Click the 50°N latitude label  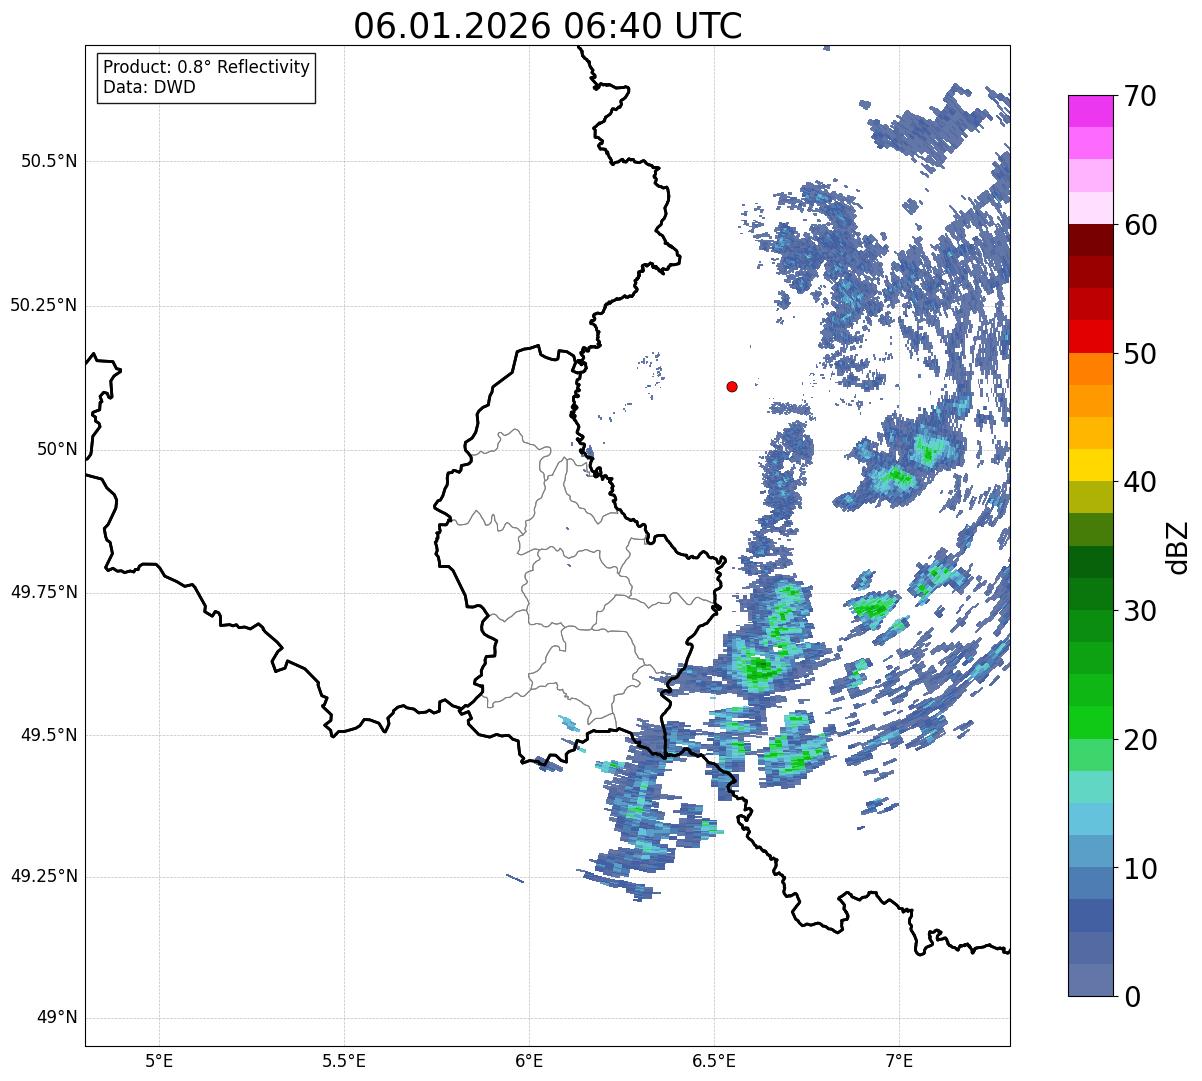click(57, 449)
